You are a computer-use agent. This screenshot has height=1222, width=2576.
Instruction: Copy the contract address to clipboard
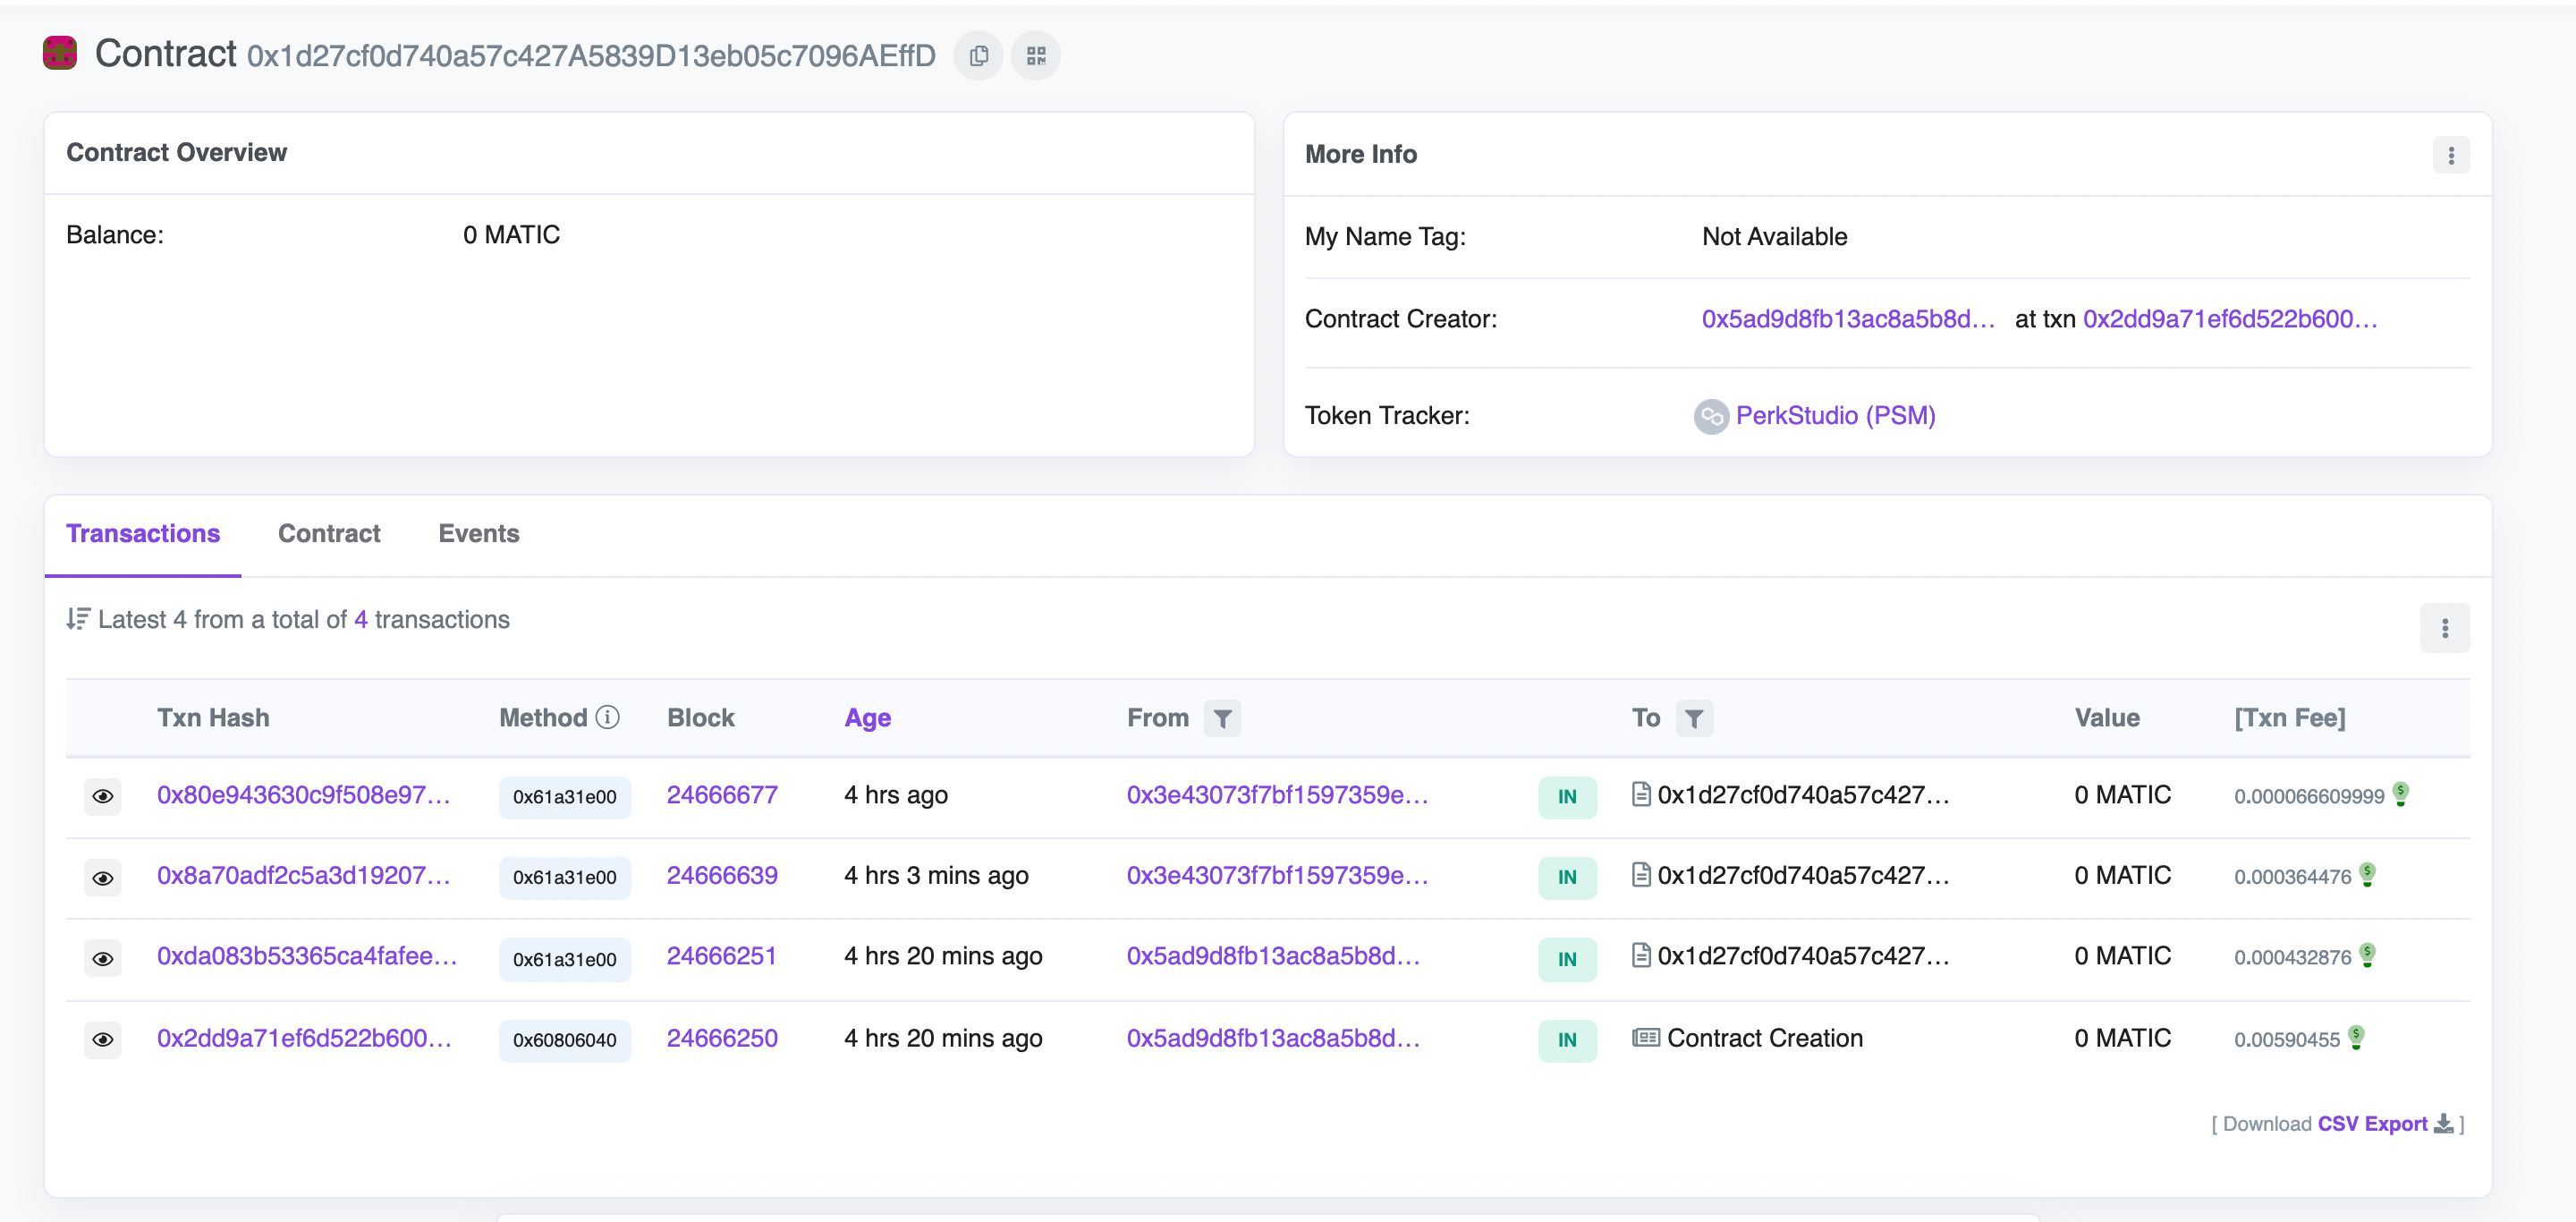tap(978, 56)
